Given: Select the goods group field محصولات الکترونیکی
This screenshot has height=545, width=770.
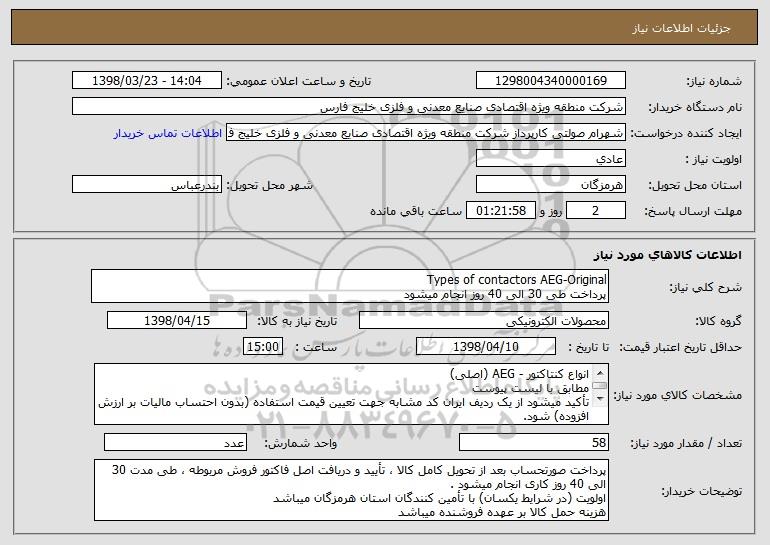Looking at the screenshot, I should click(484, 320).
